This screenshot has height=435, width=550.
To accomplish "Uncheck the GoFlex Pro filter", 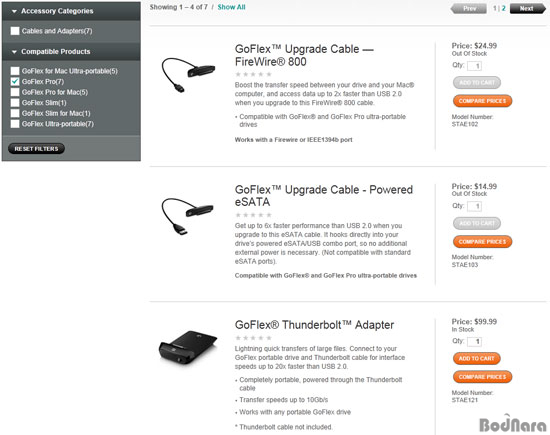I will (15, 81).
